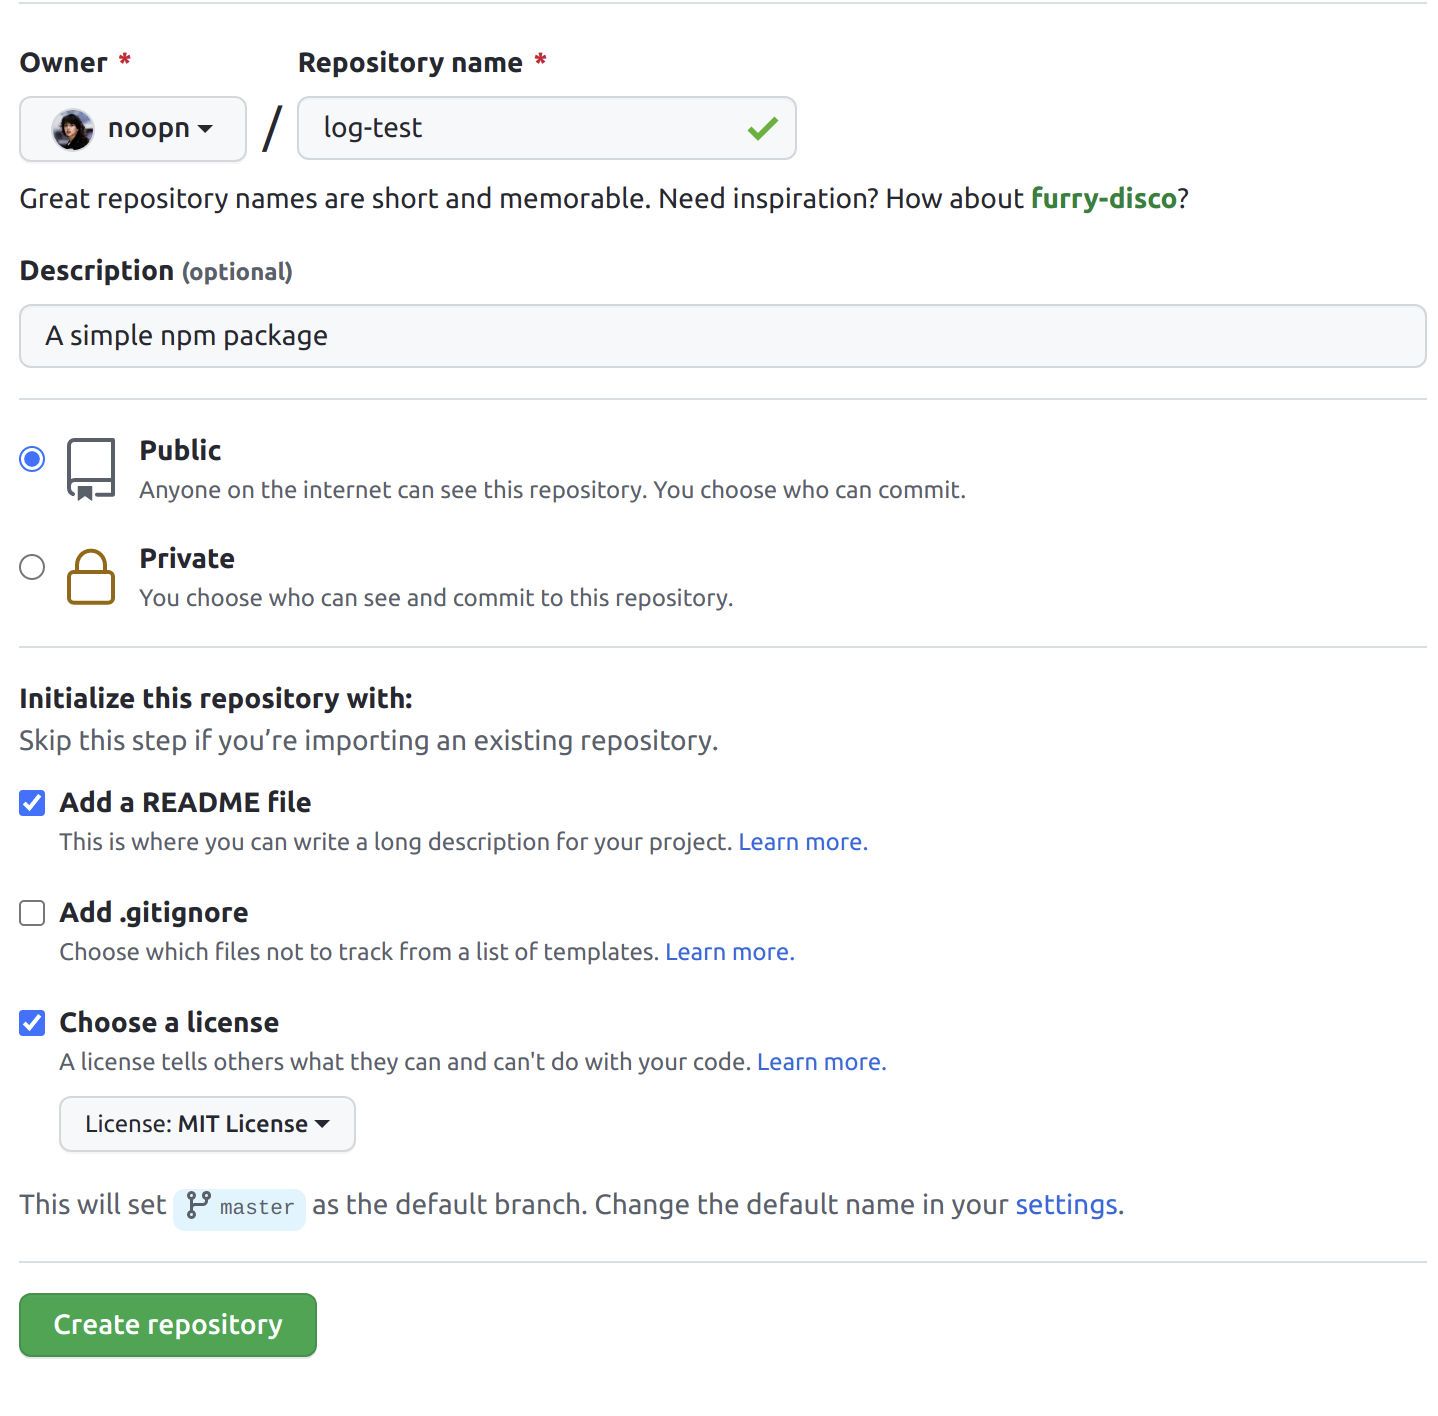Follow the settings link for default branch

(1066, 1205)
